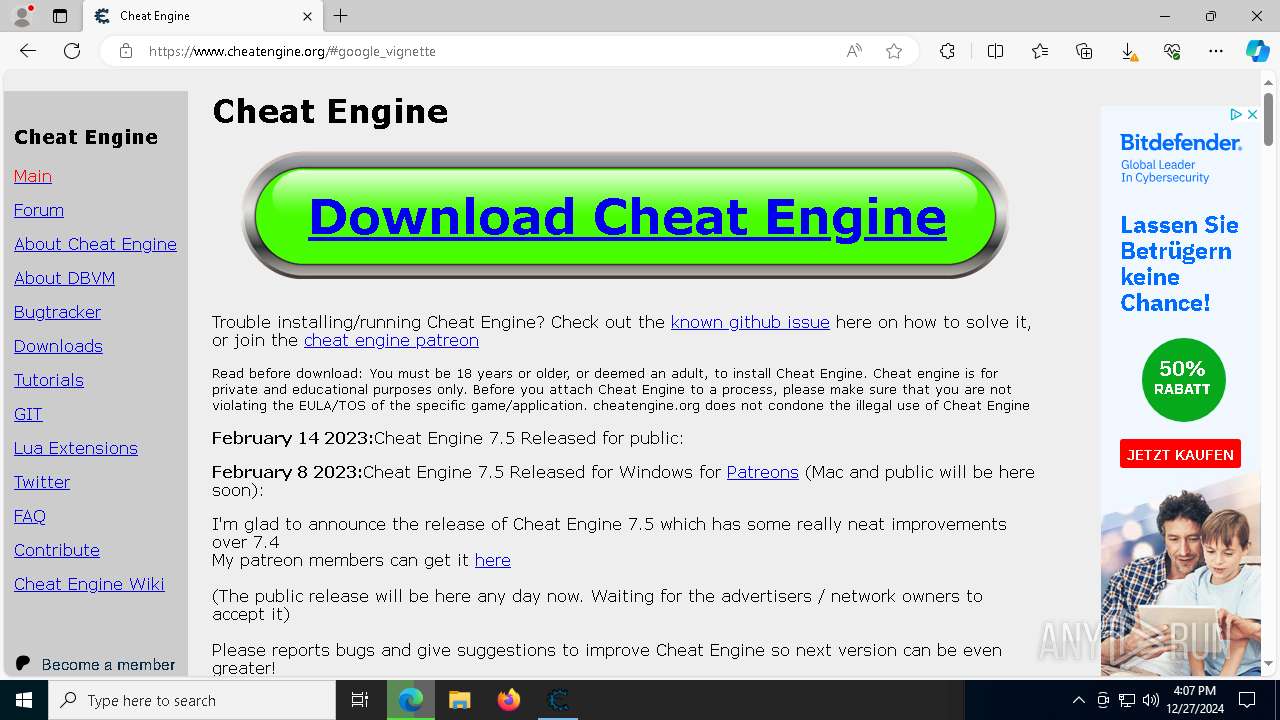Open Contribute sidebar link
The image size is (1280, 720).
57,550
